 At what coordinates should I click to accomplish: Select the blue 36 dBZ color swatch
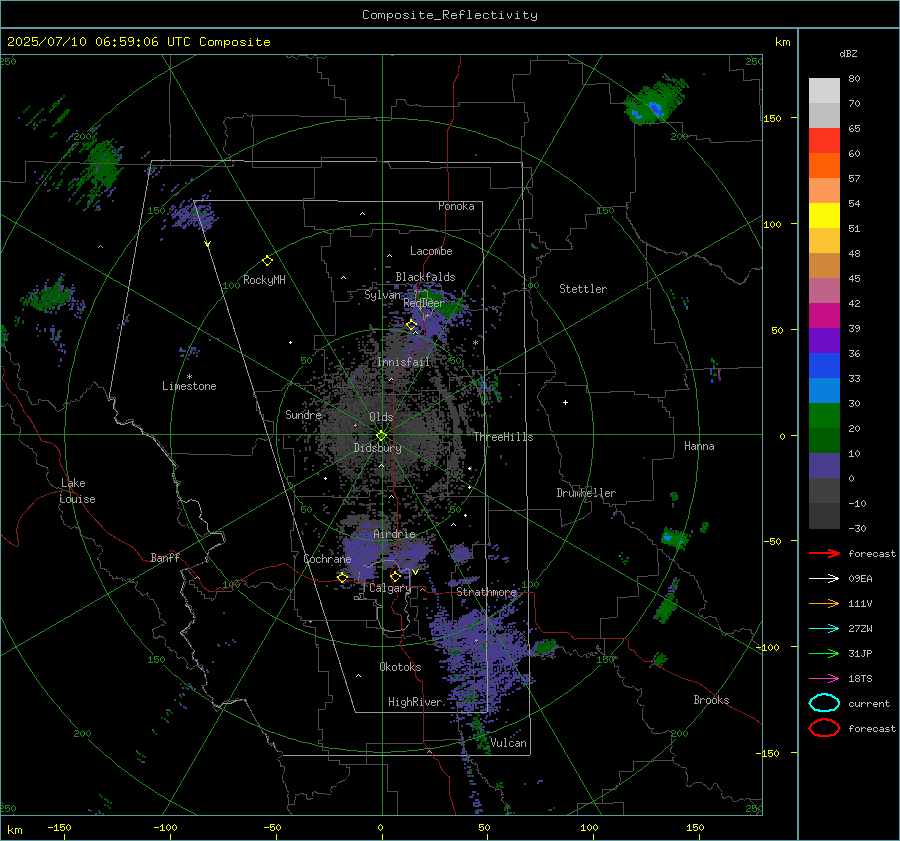pos(824,365)
